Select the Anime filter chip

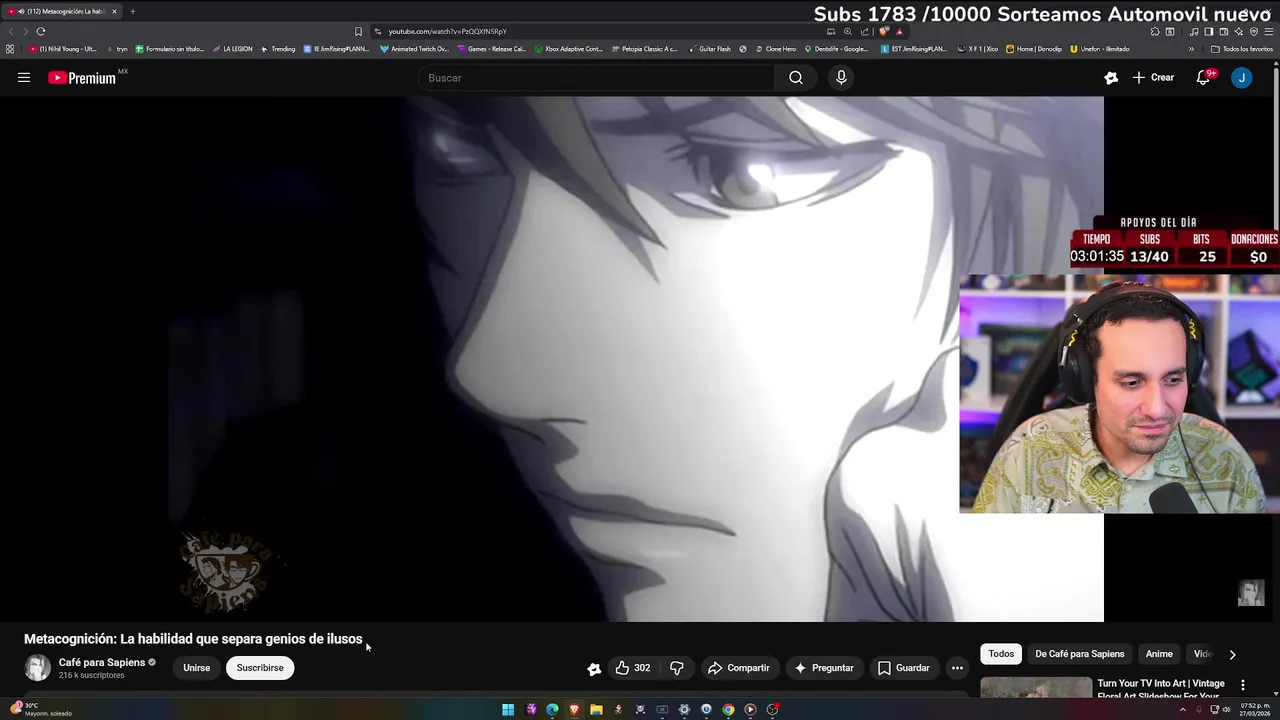[1159, 654]
